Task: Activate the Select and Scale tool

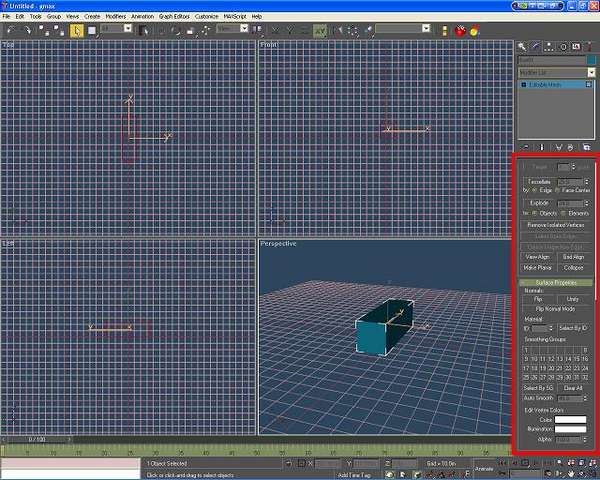Action: tap(191, 31)
